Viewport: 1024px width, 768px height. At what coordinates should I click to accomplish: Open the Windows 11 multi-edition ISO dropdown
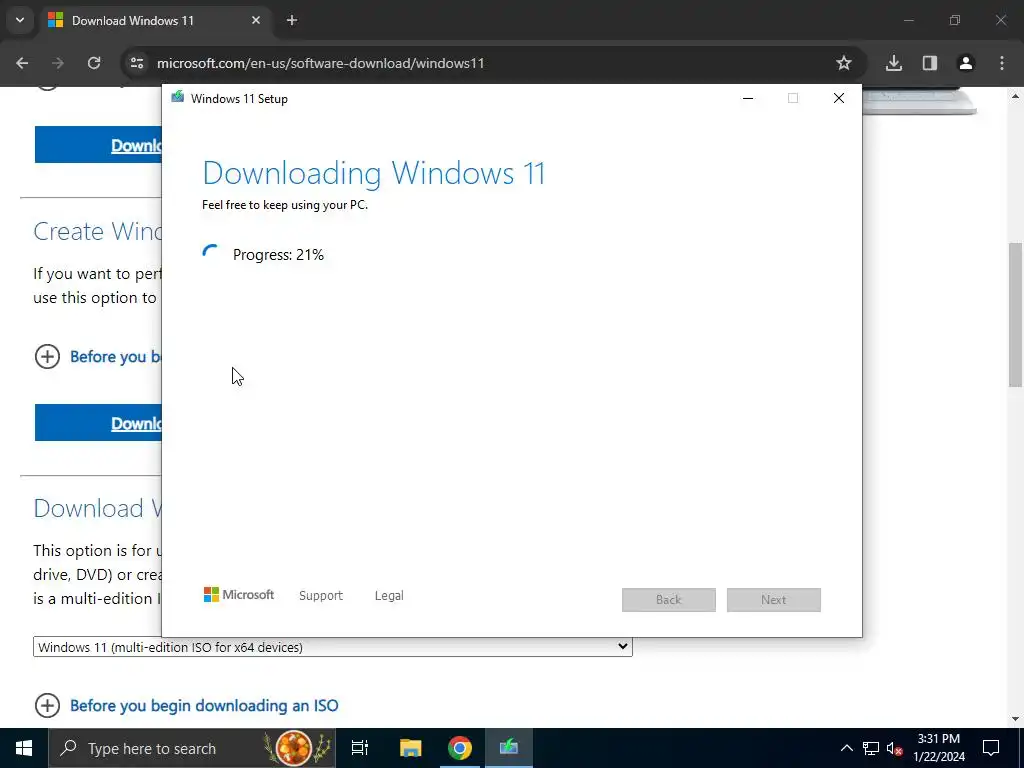332,647
